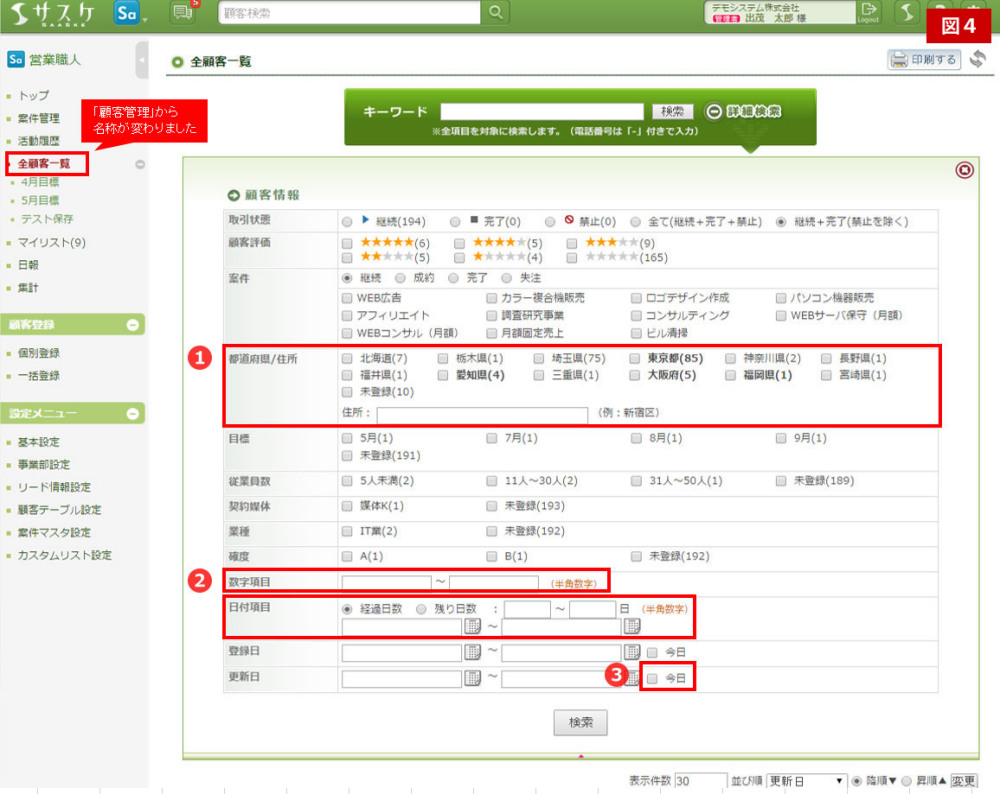
Task: Check the 東京都(85) prefecture checkbox
Action: click(636, 358)
